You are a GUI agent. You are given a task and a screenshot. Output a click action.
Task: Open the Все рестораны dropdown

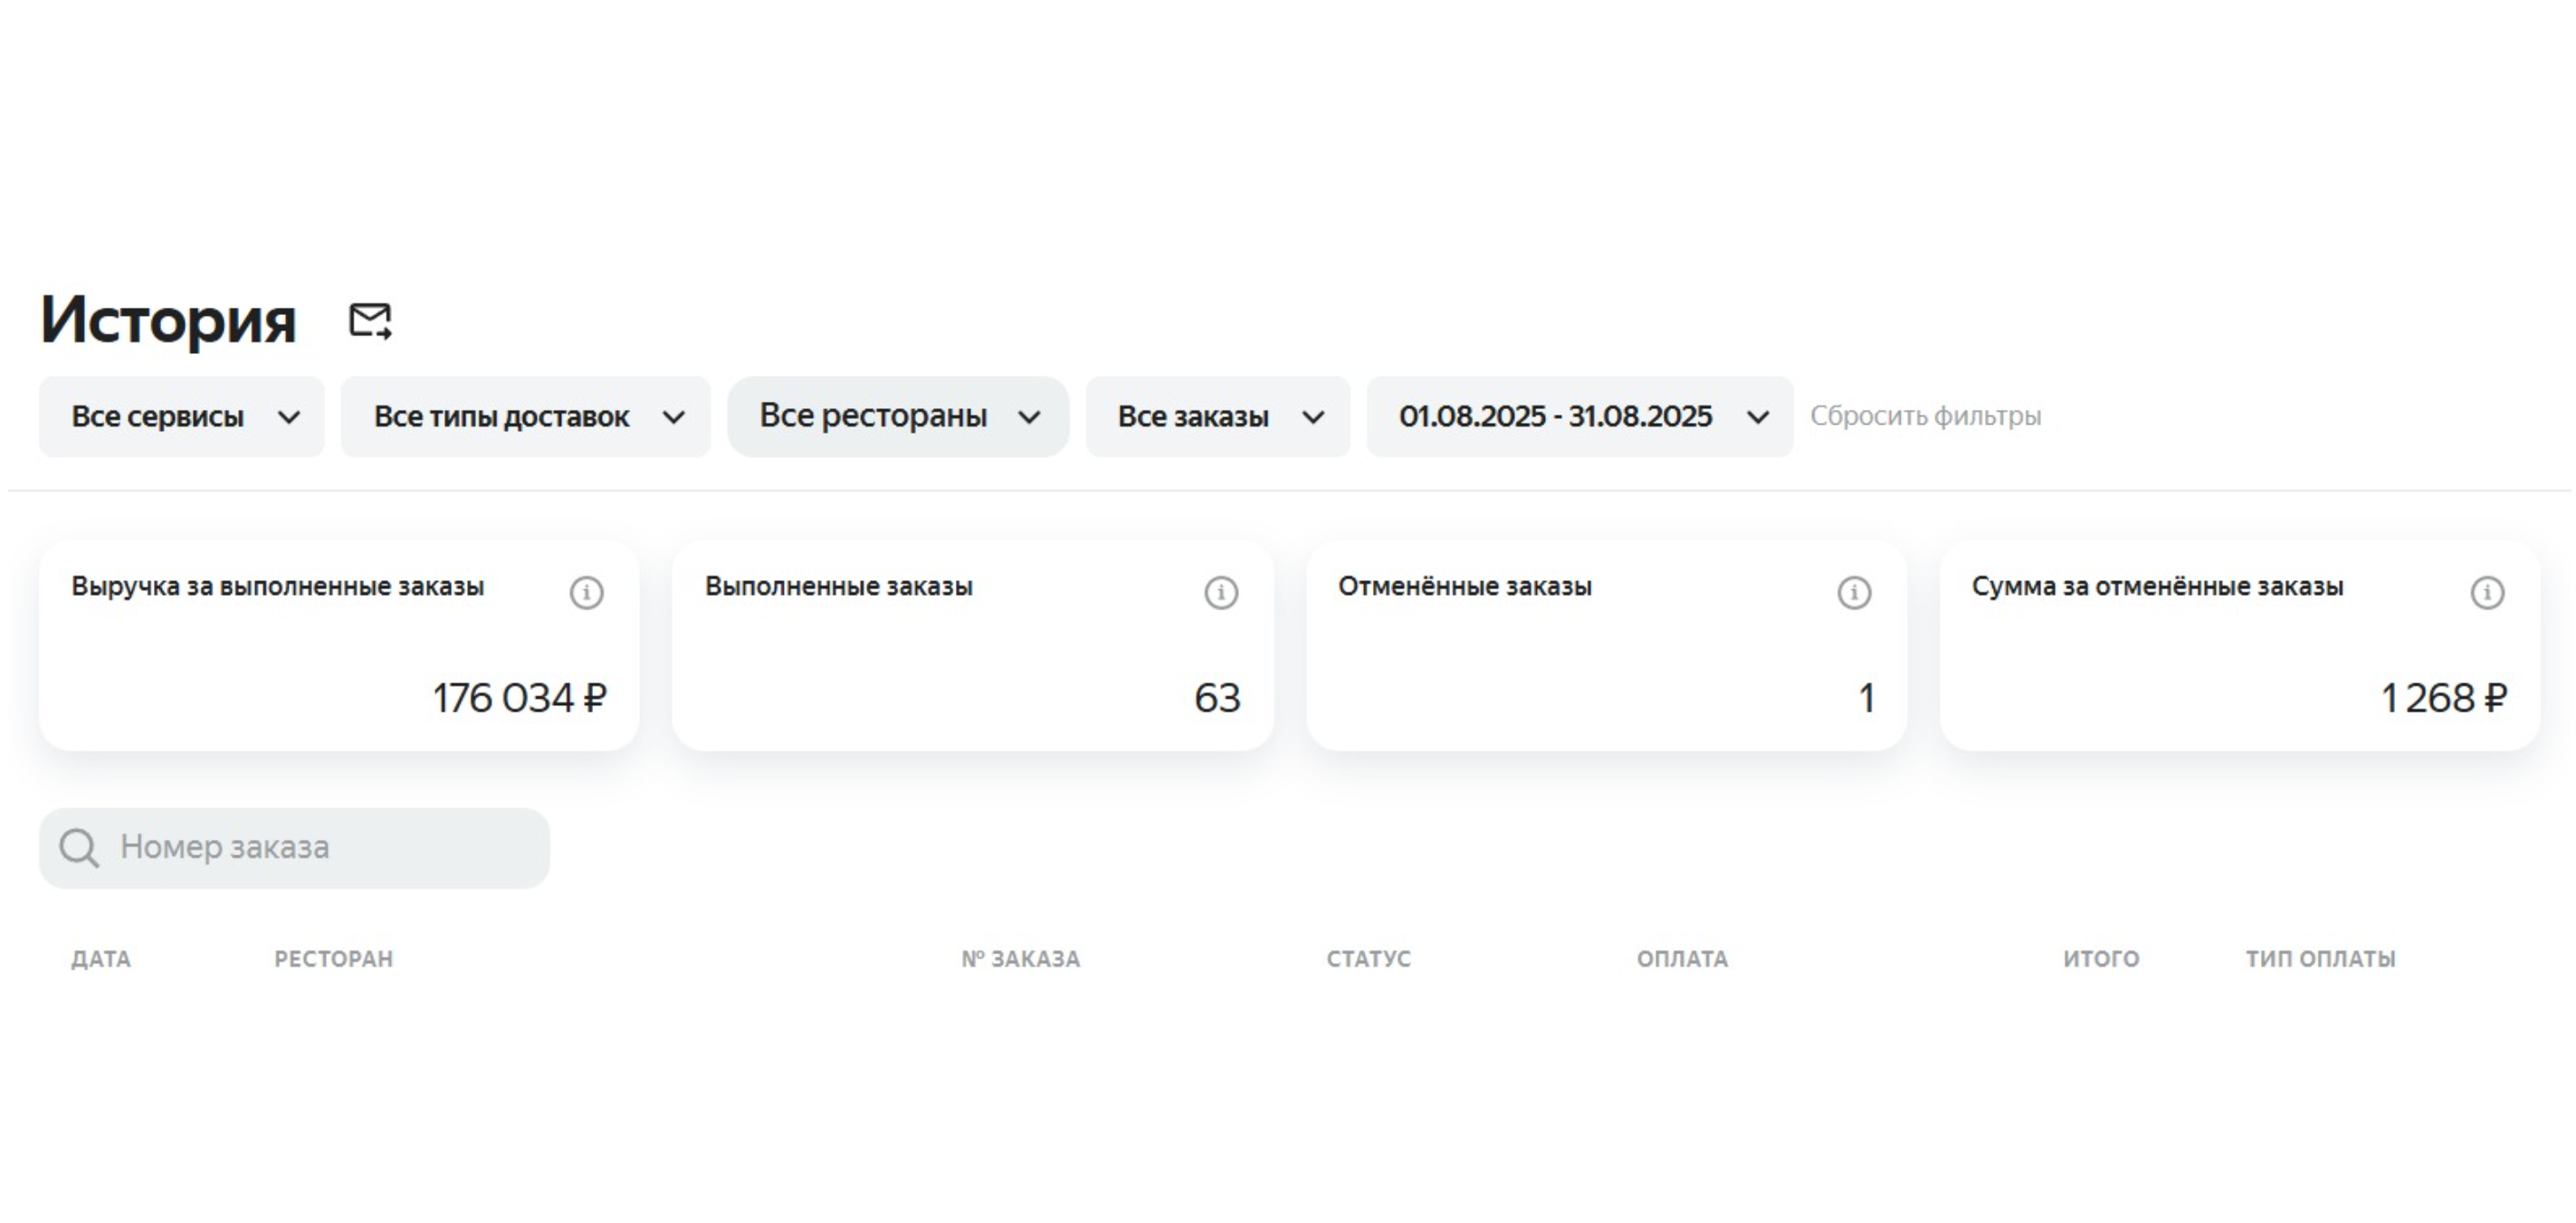click(898, 417)
